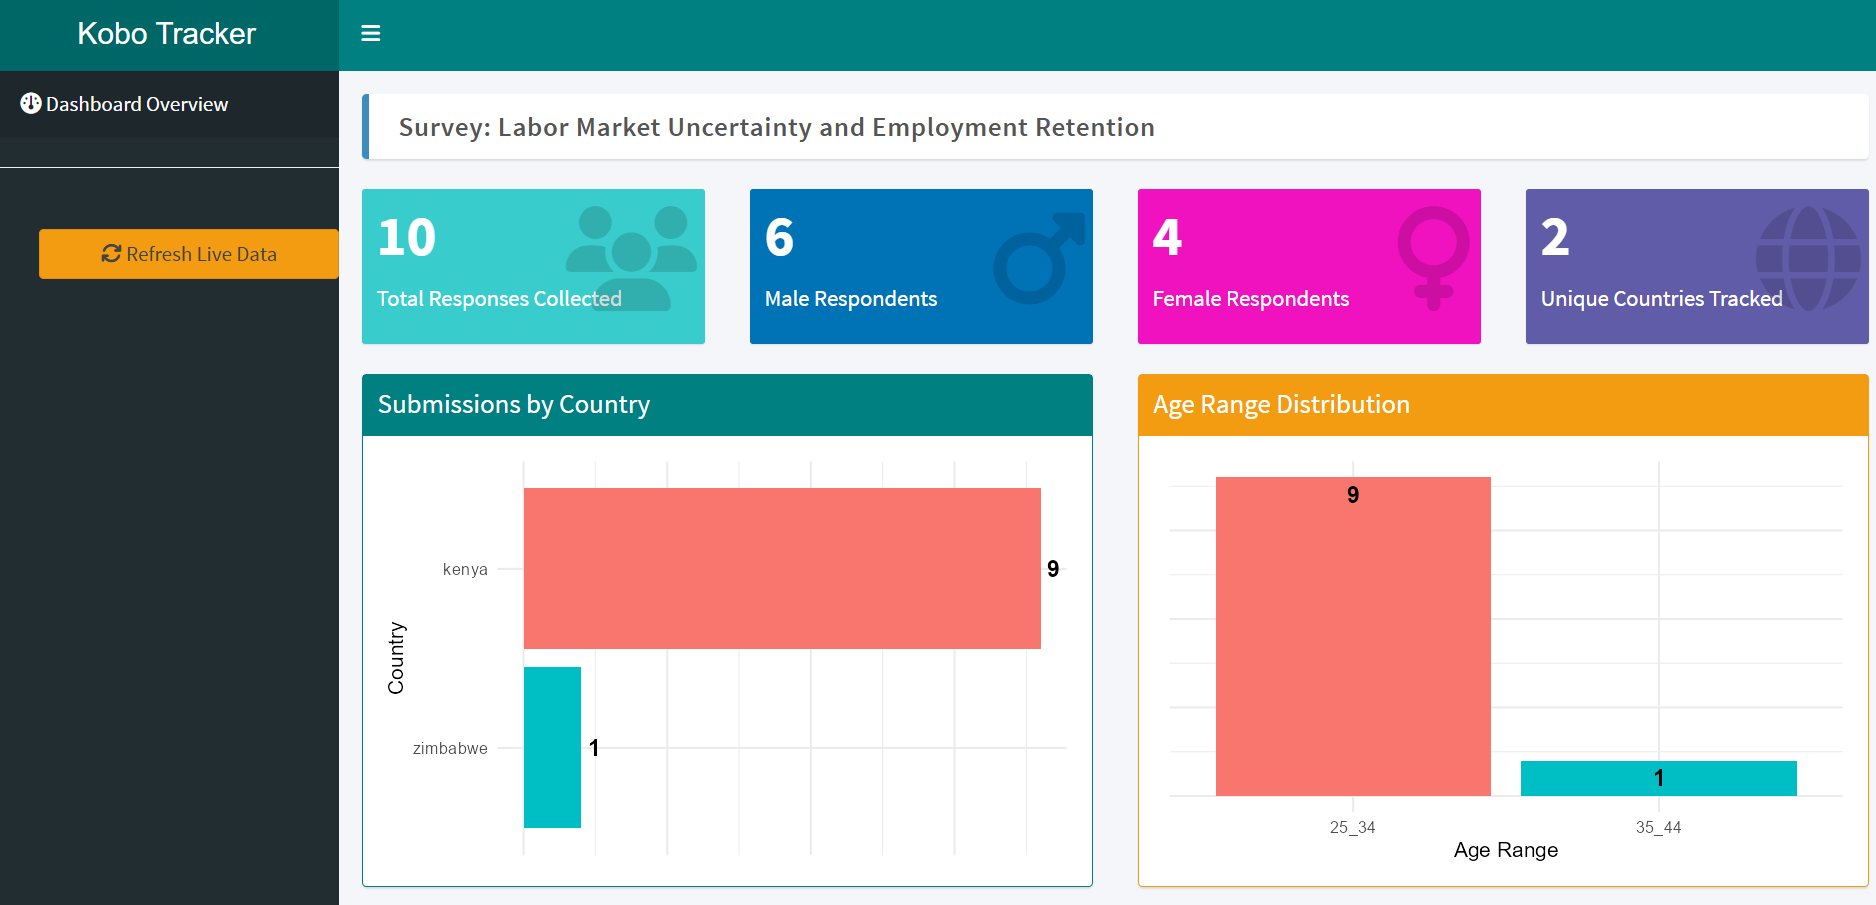1876x905 pixels.
Task: Click the Country axis title
Action: 396,658
